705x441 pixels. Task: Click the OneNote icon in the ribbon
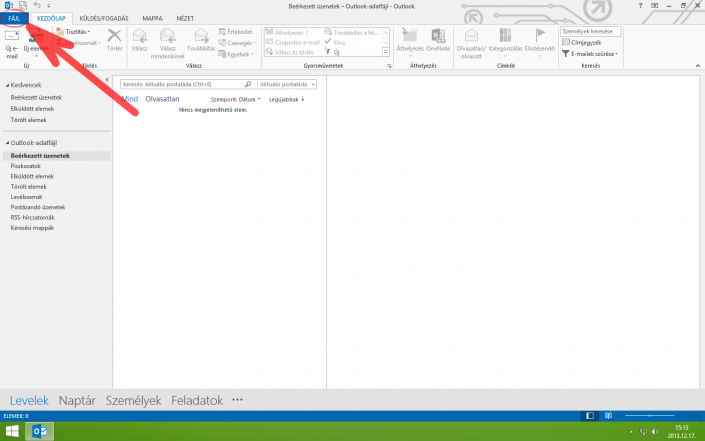[438, 36]
